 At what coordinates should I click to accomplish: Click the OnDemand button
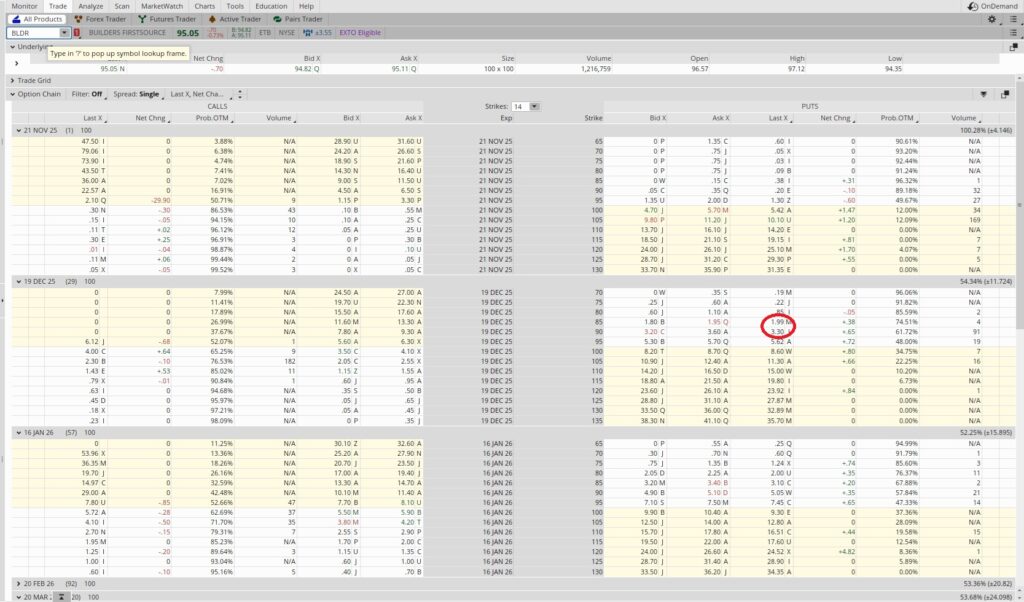click(x=994, y=5)
